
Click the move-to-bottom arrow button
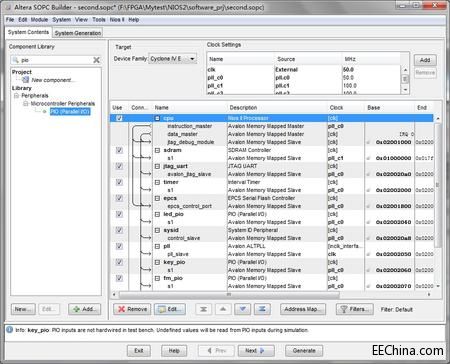[x=262, y=309]
